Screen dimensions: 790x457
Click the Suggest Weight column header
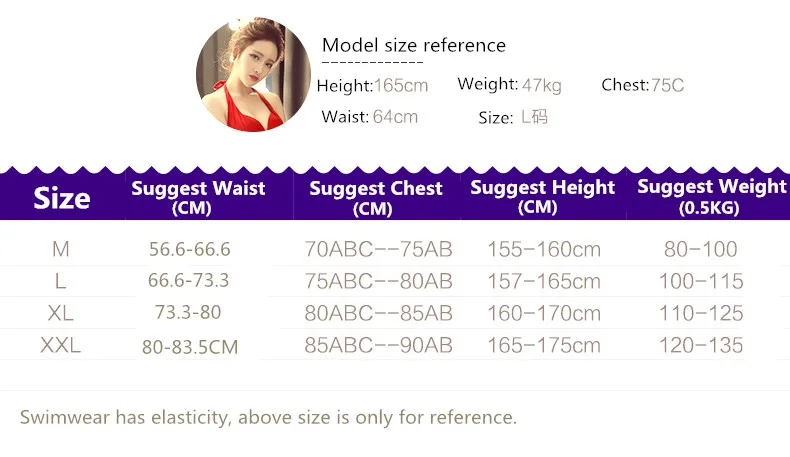tap(711, 196)
